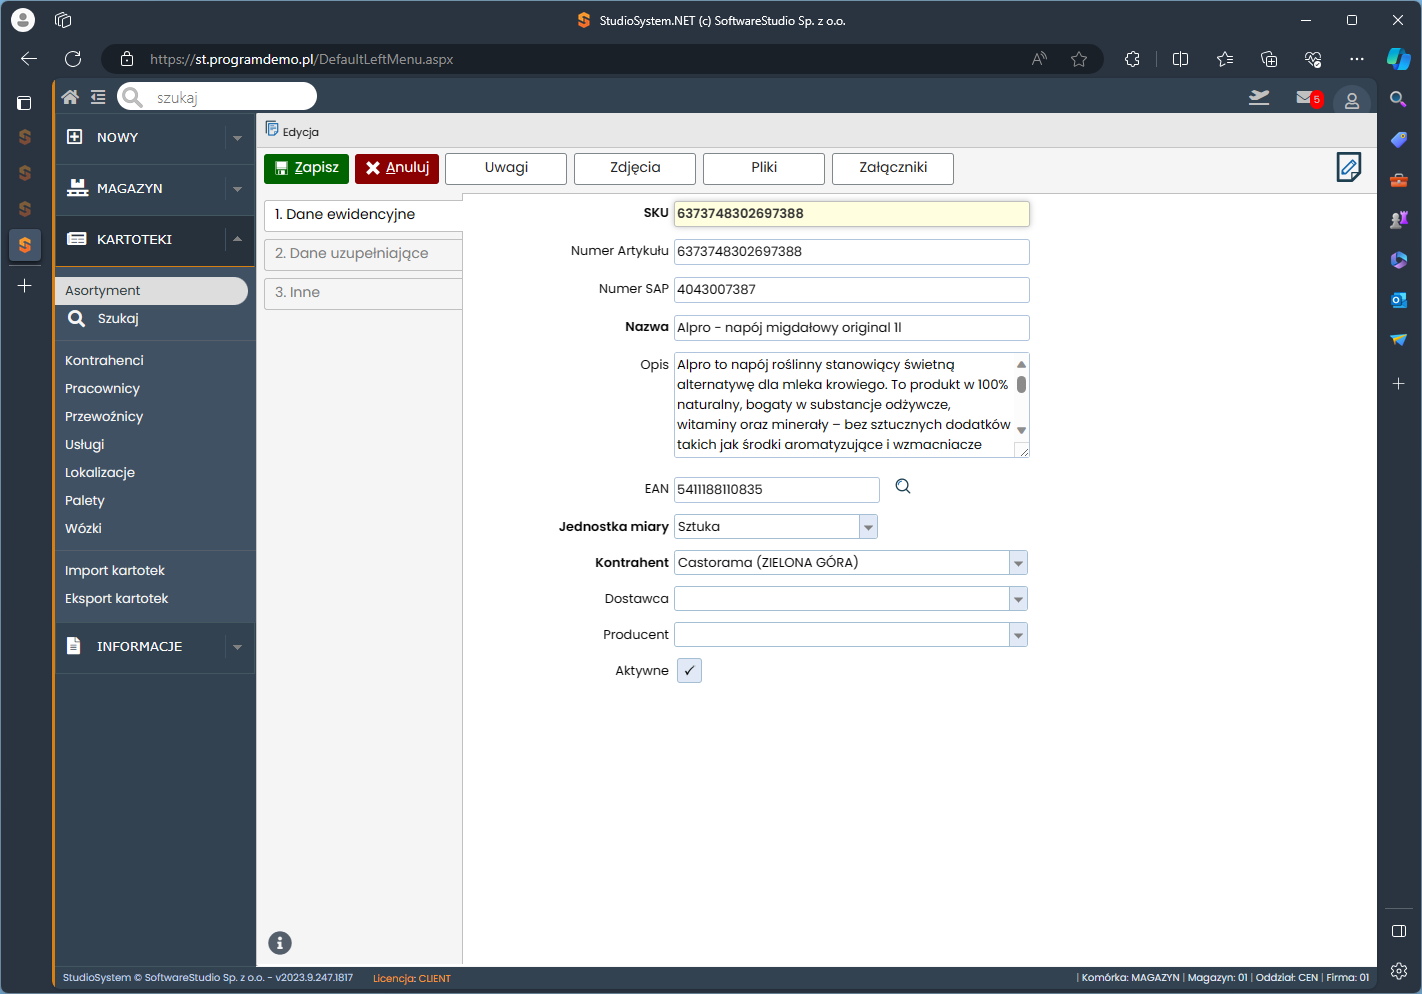This screenshot has height=994, width=1422.
Task: Open the Zdjęcia button
Action: 635,168
